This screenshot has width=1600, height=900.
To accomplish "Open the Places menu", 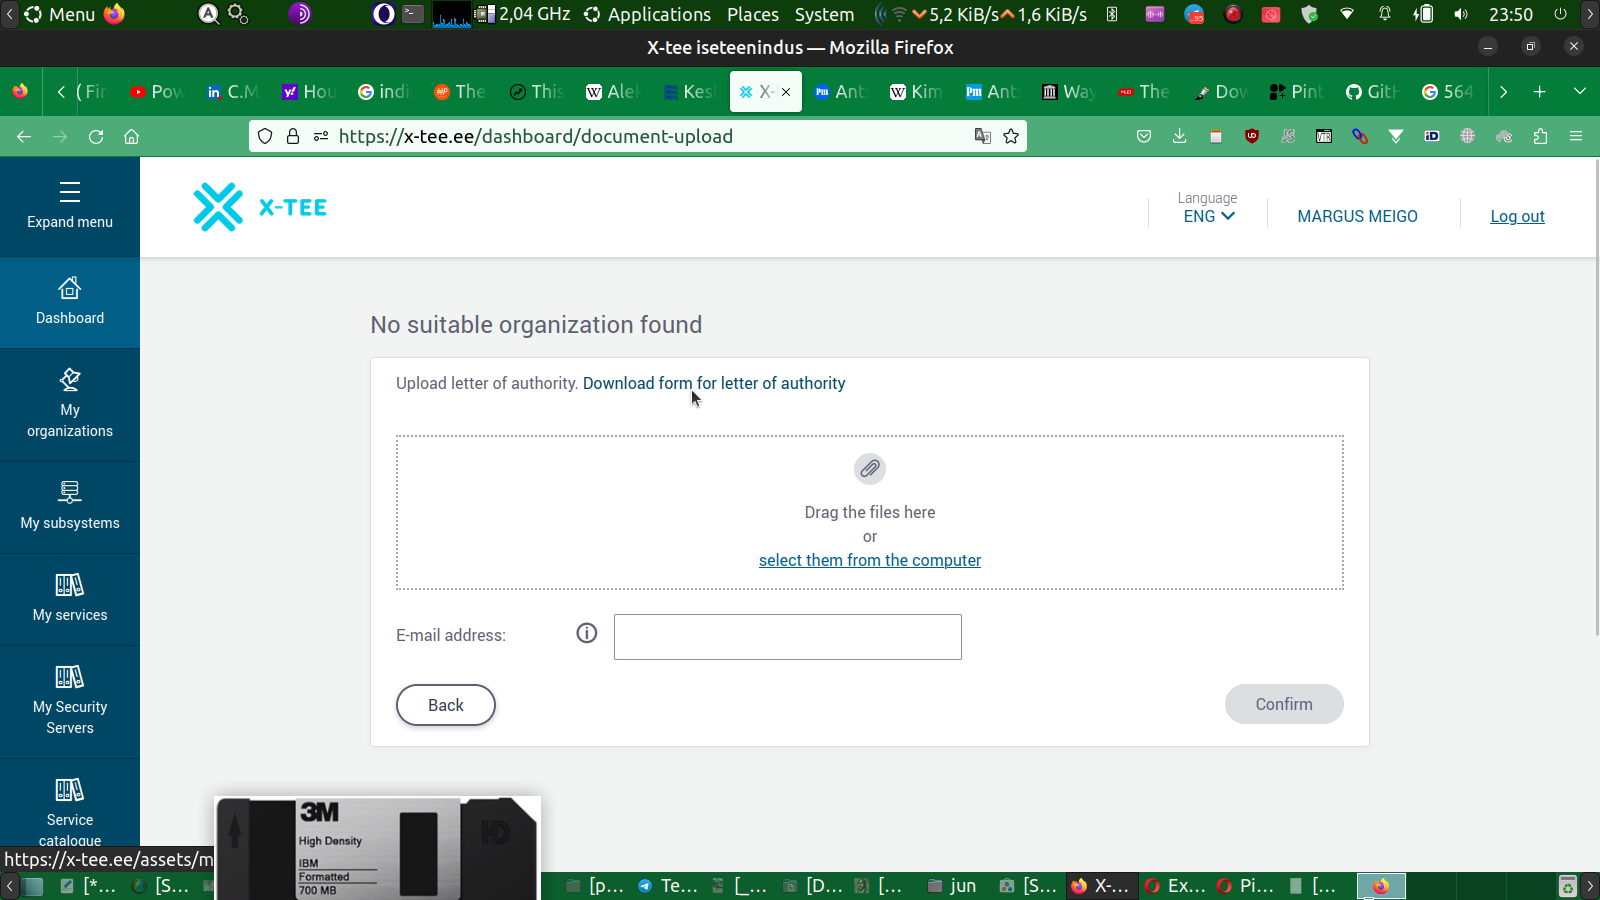I will tap(753, 15).
